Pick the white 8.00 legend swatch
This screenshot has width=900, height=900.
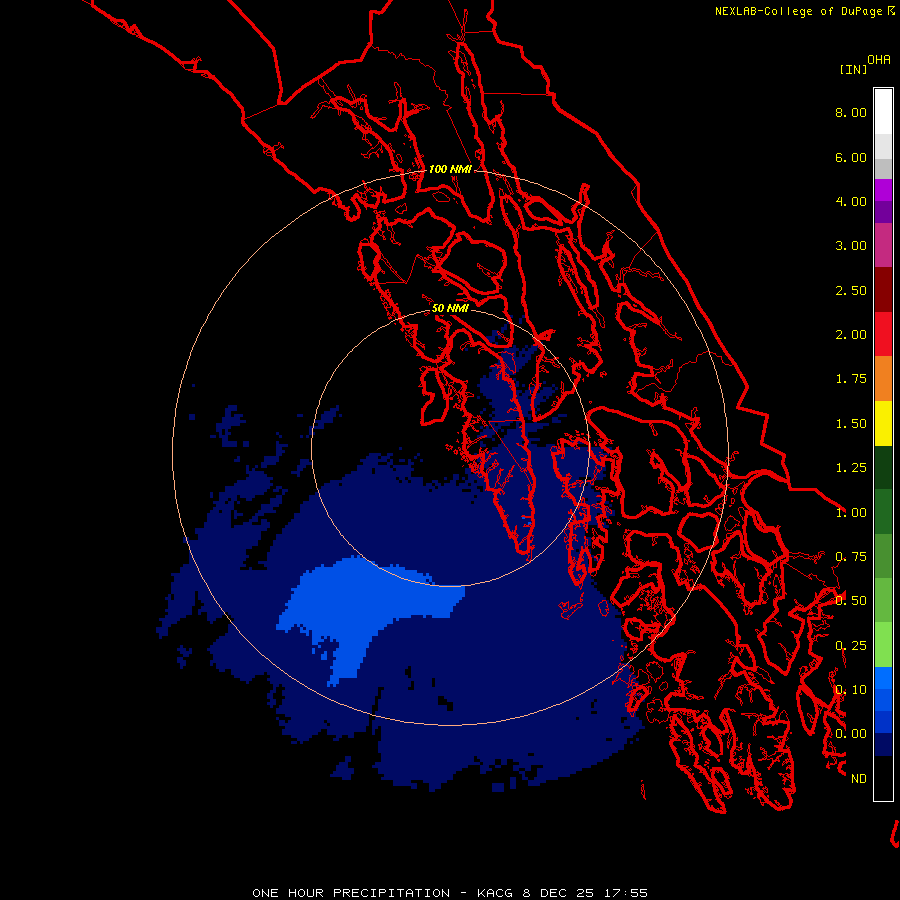883,112
